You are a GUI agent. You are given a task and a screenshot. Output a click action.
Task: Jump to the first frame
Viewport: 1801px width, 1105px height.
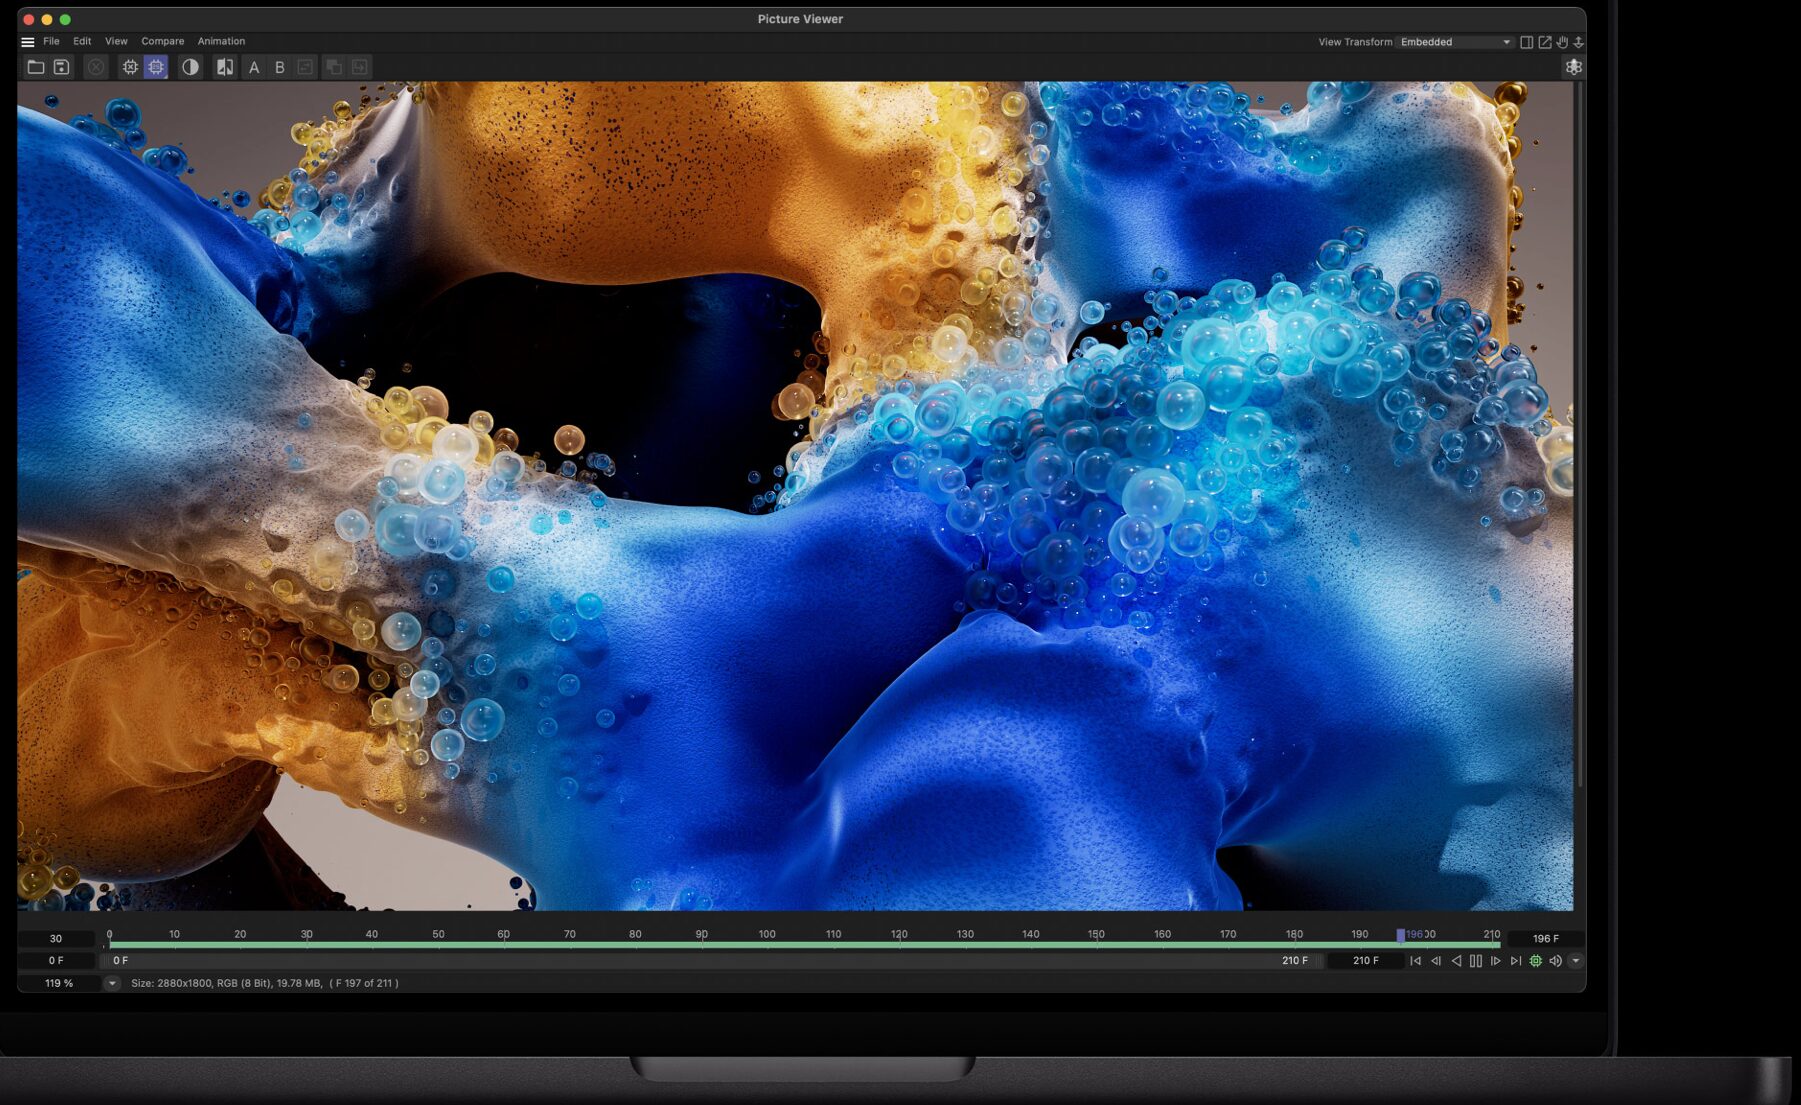[x=1415, y=961]
